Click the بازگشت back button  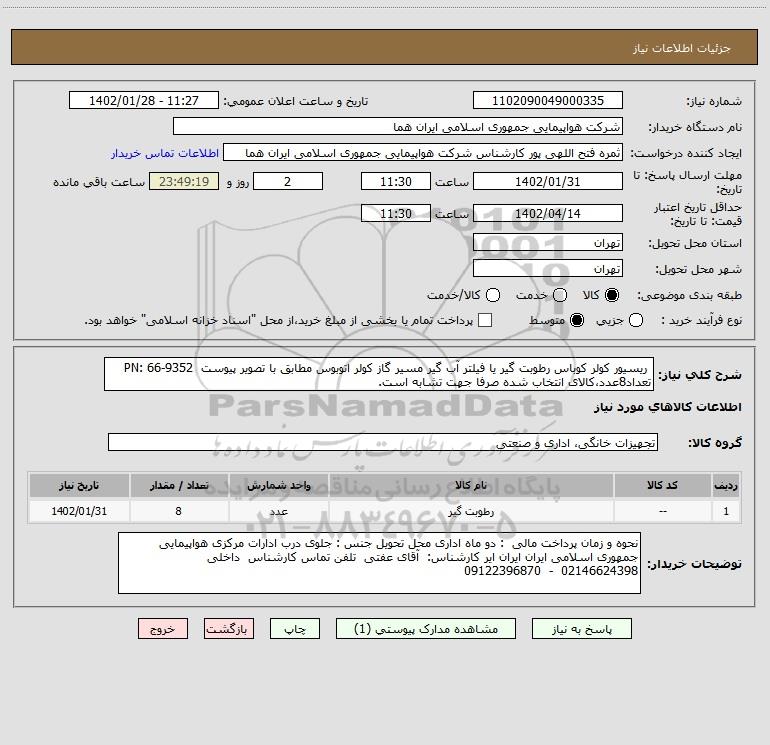coord(228,629)
